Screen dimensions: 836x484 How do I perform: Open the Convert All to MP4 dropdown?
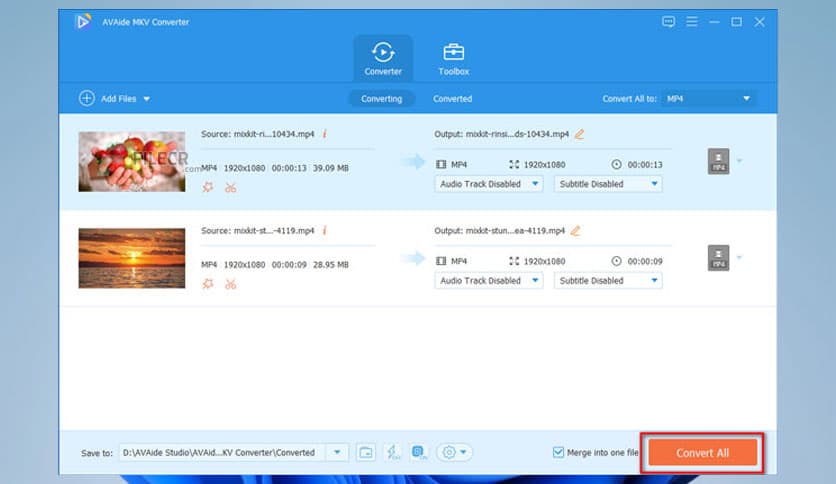point(709,99)
